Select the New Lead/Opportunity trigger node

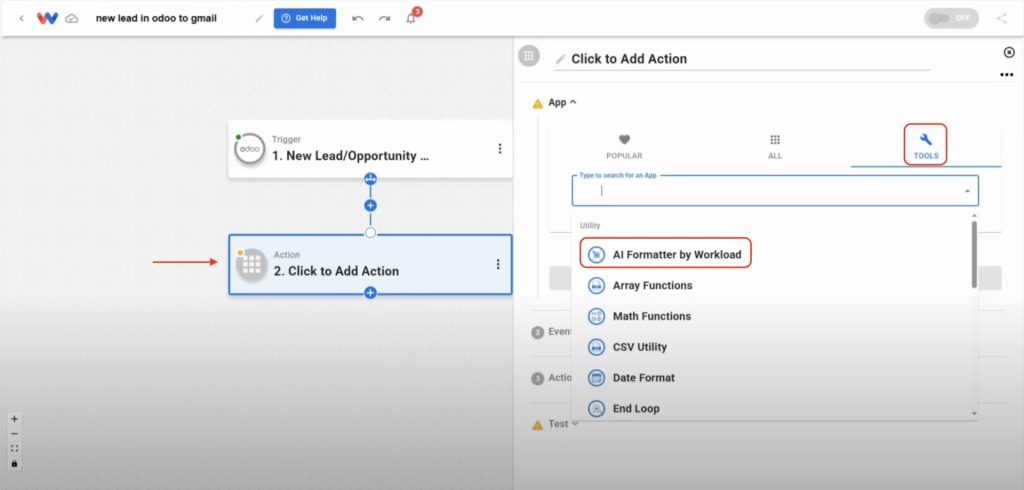pyautogui.click(x=370, y=149)
